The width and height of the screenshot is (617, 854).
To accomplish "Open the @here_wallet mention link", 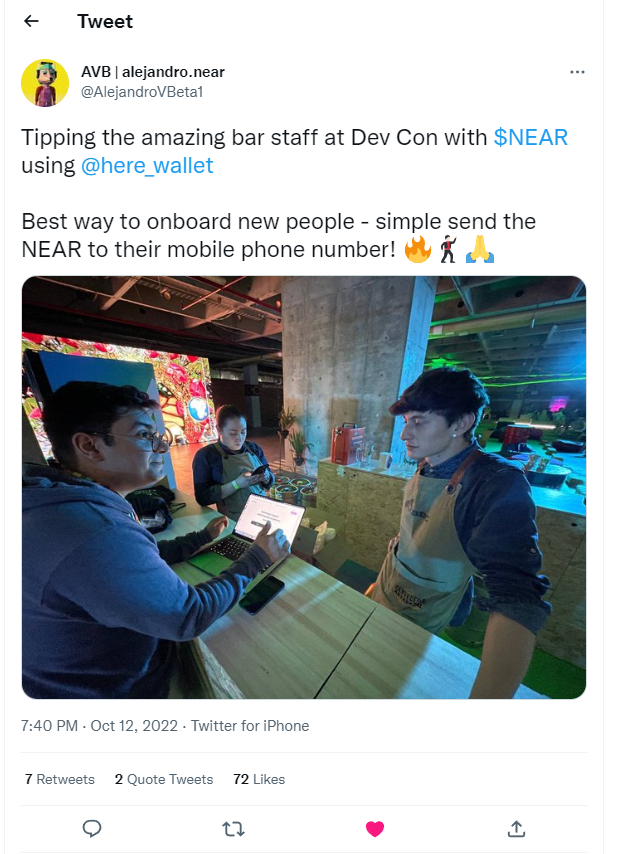I will pos(147,165).
